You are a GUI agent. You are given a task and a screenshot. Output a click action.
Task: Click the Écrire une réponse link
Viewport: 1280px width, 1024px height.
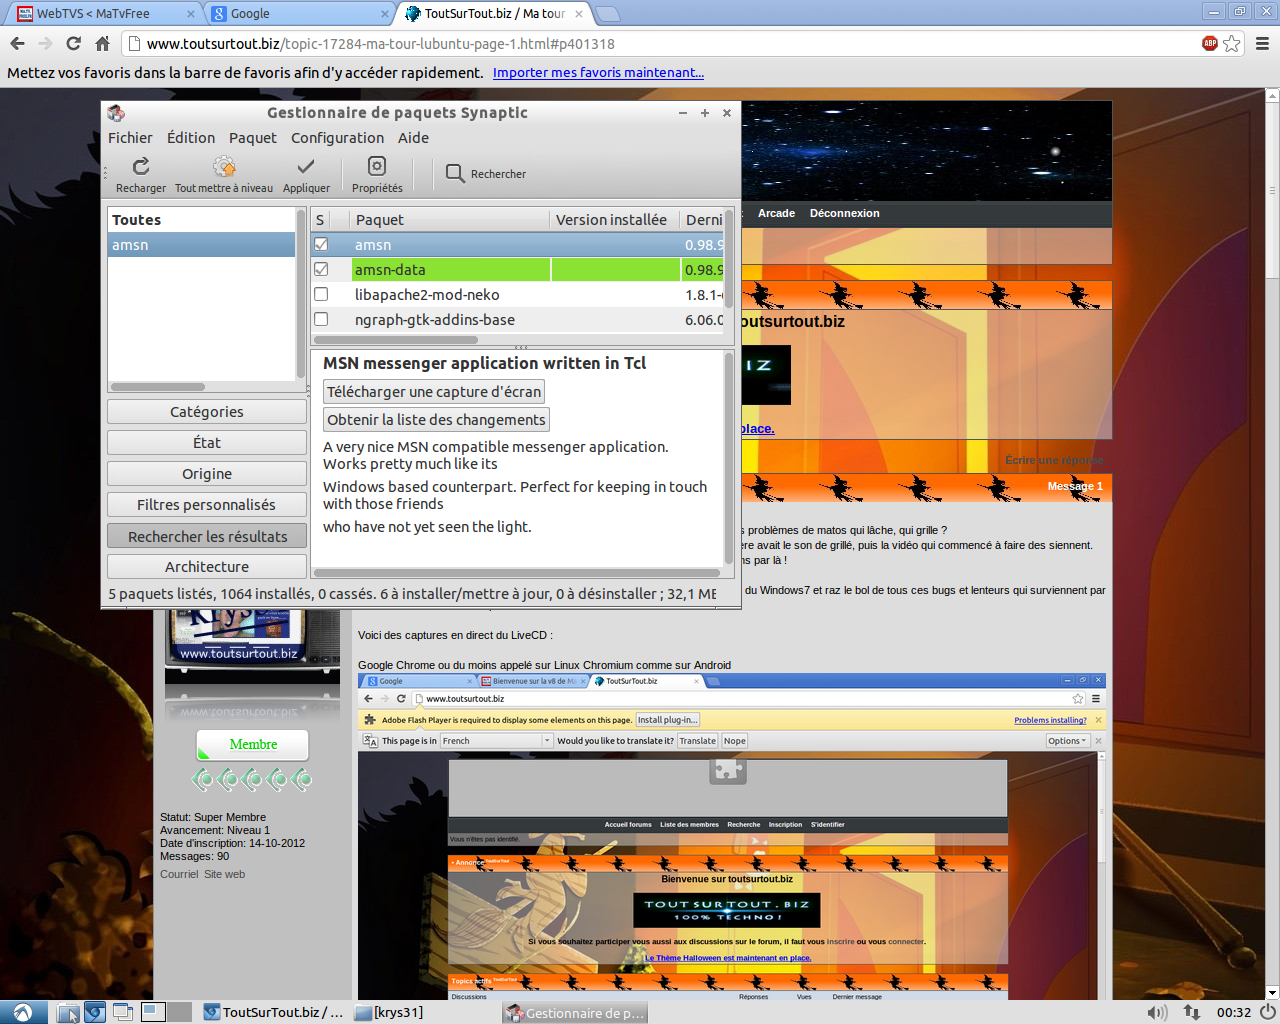click(x=1054, y=460)
